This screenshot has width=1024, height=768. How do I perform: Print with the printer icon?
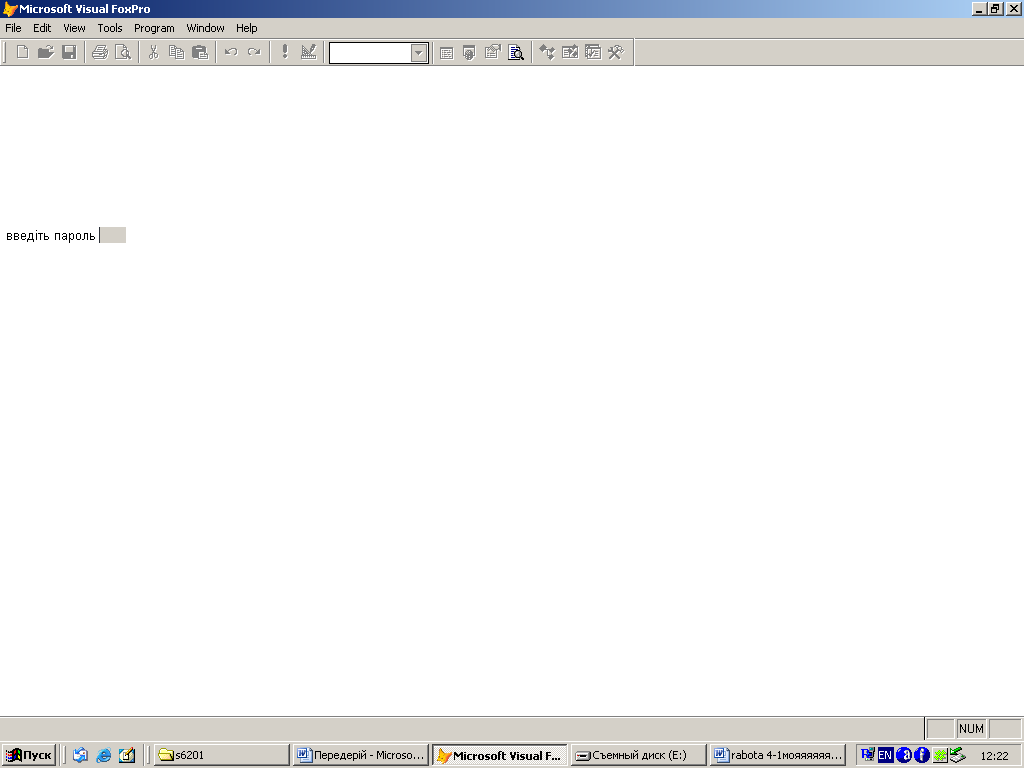(100, 52)
